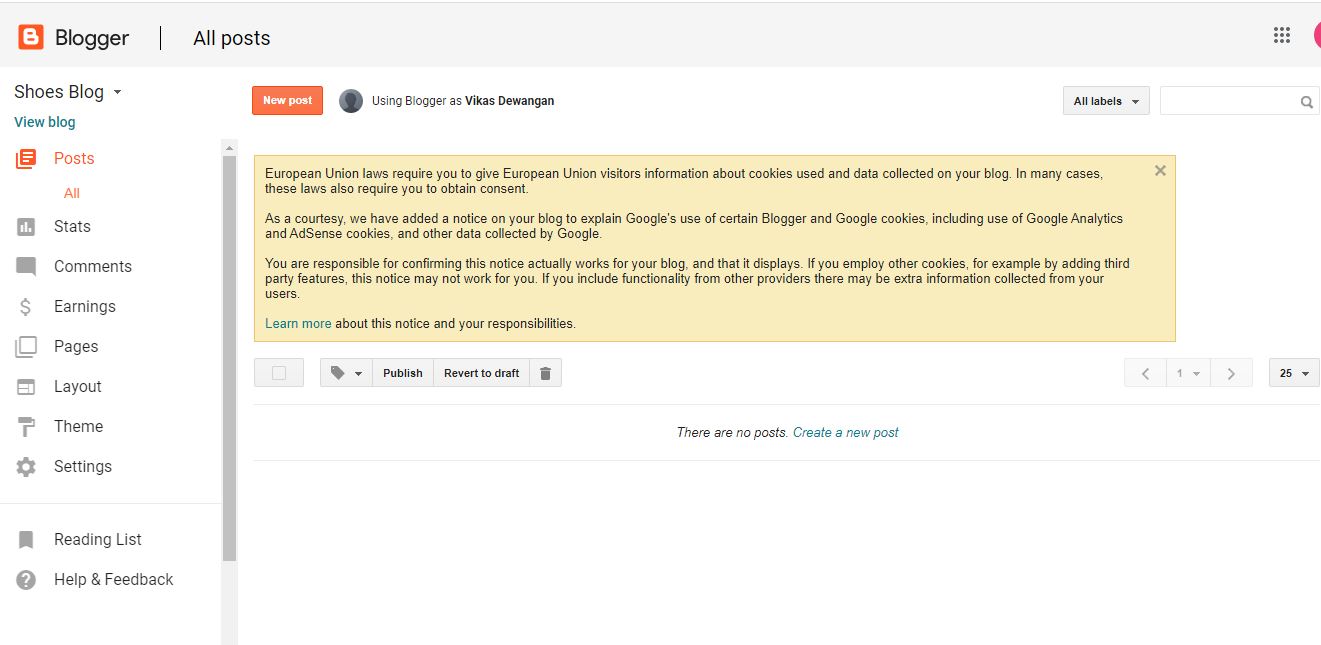This screenshot has width=1321, height=645.
Task: Open Reading List in sidebar
Action: point(98,540)
